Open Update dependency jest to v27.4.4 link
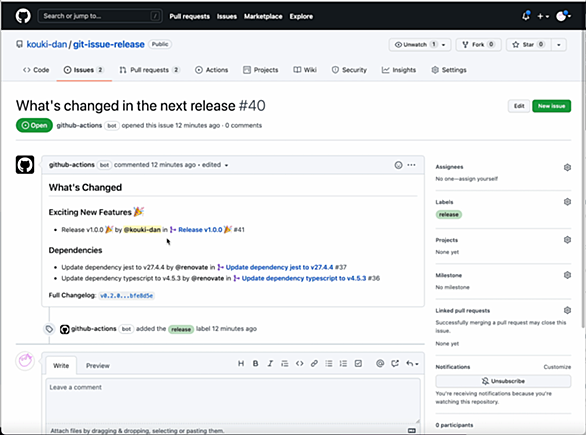586x435 pixels. (279, 267)
